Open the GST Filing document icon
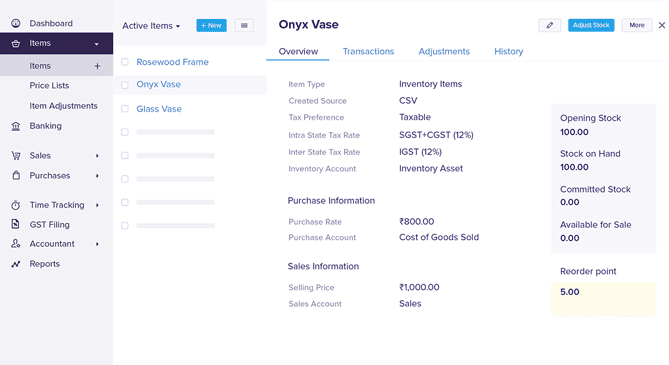The width and height of the screenshot is (669, 365). (15, 224)
